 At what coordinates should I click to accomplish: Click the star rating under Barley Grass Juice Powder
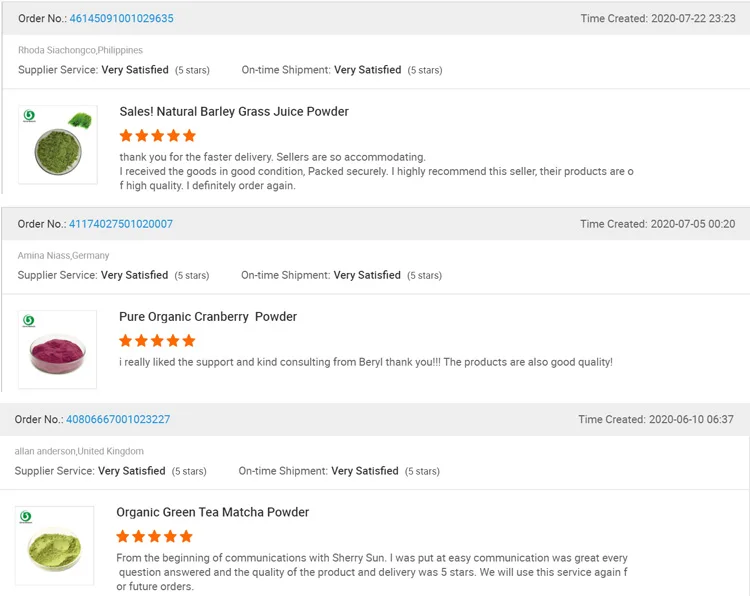pyautogui.click(x=158, y=136)
